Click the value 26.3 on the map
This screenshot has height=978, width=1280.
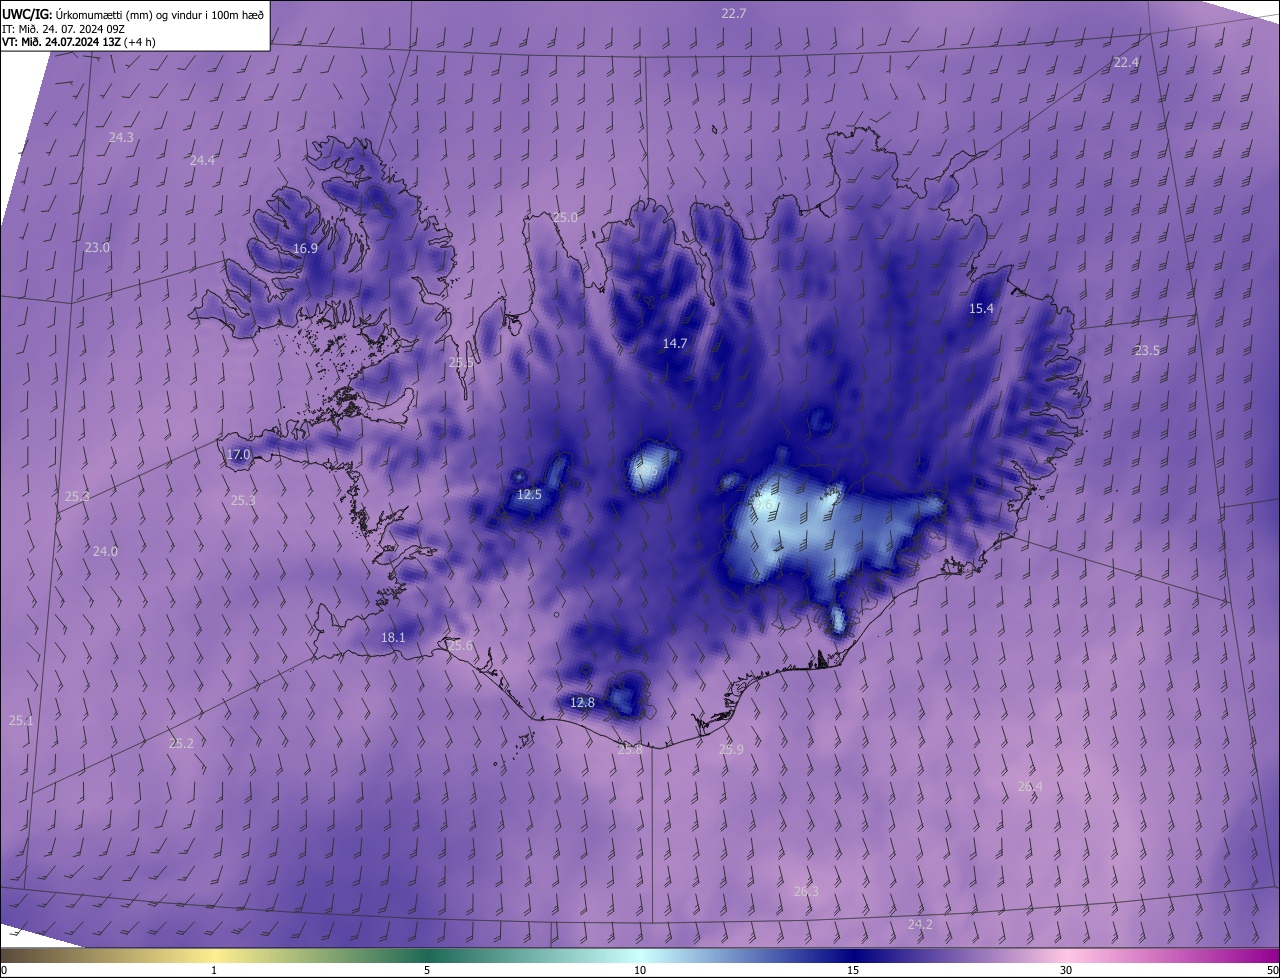pos(806,891)
